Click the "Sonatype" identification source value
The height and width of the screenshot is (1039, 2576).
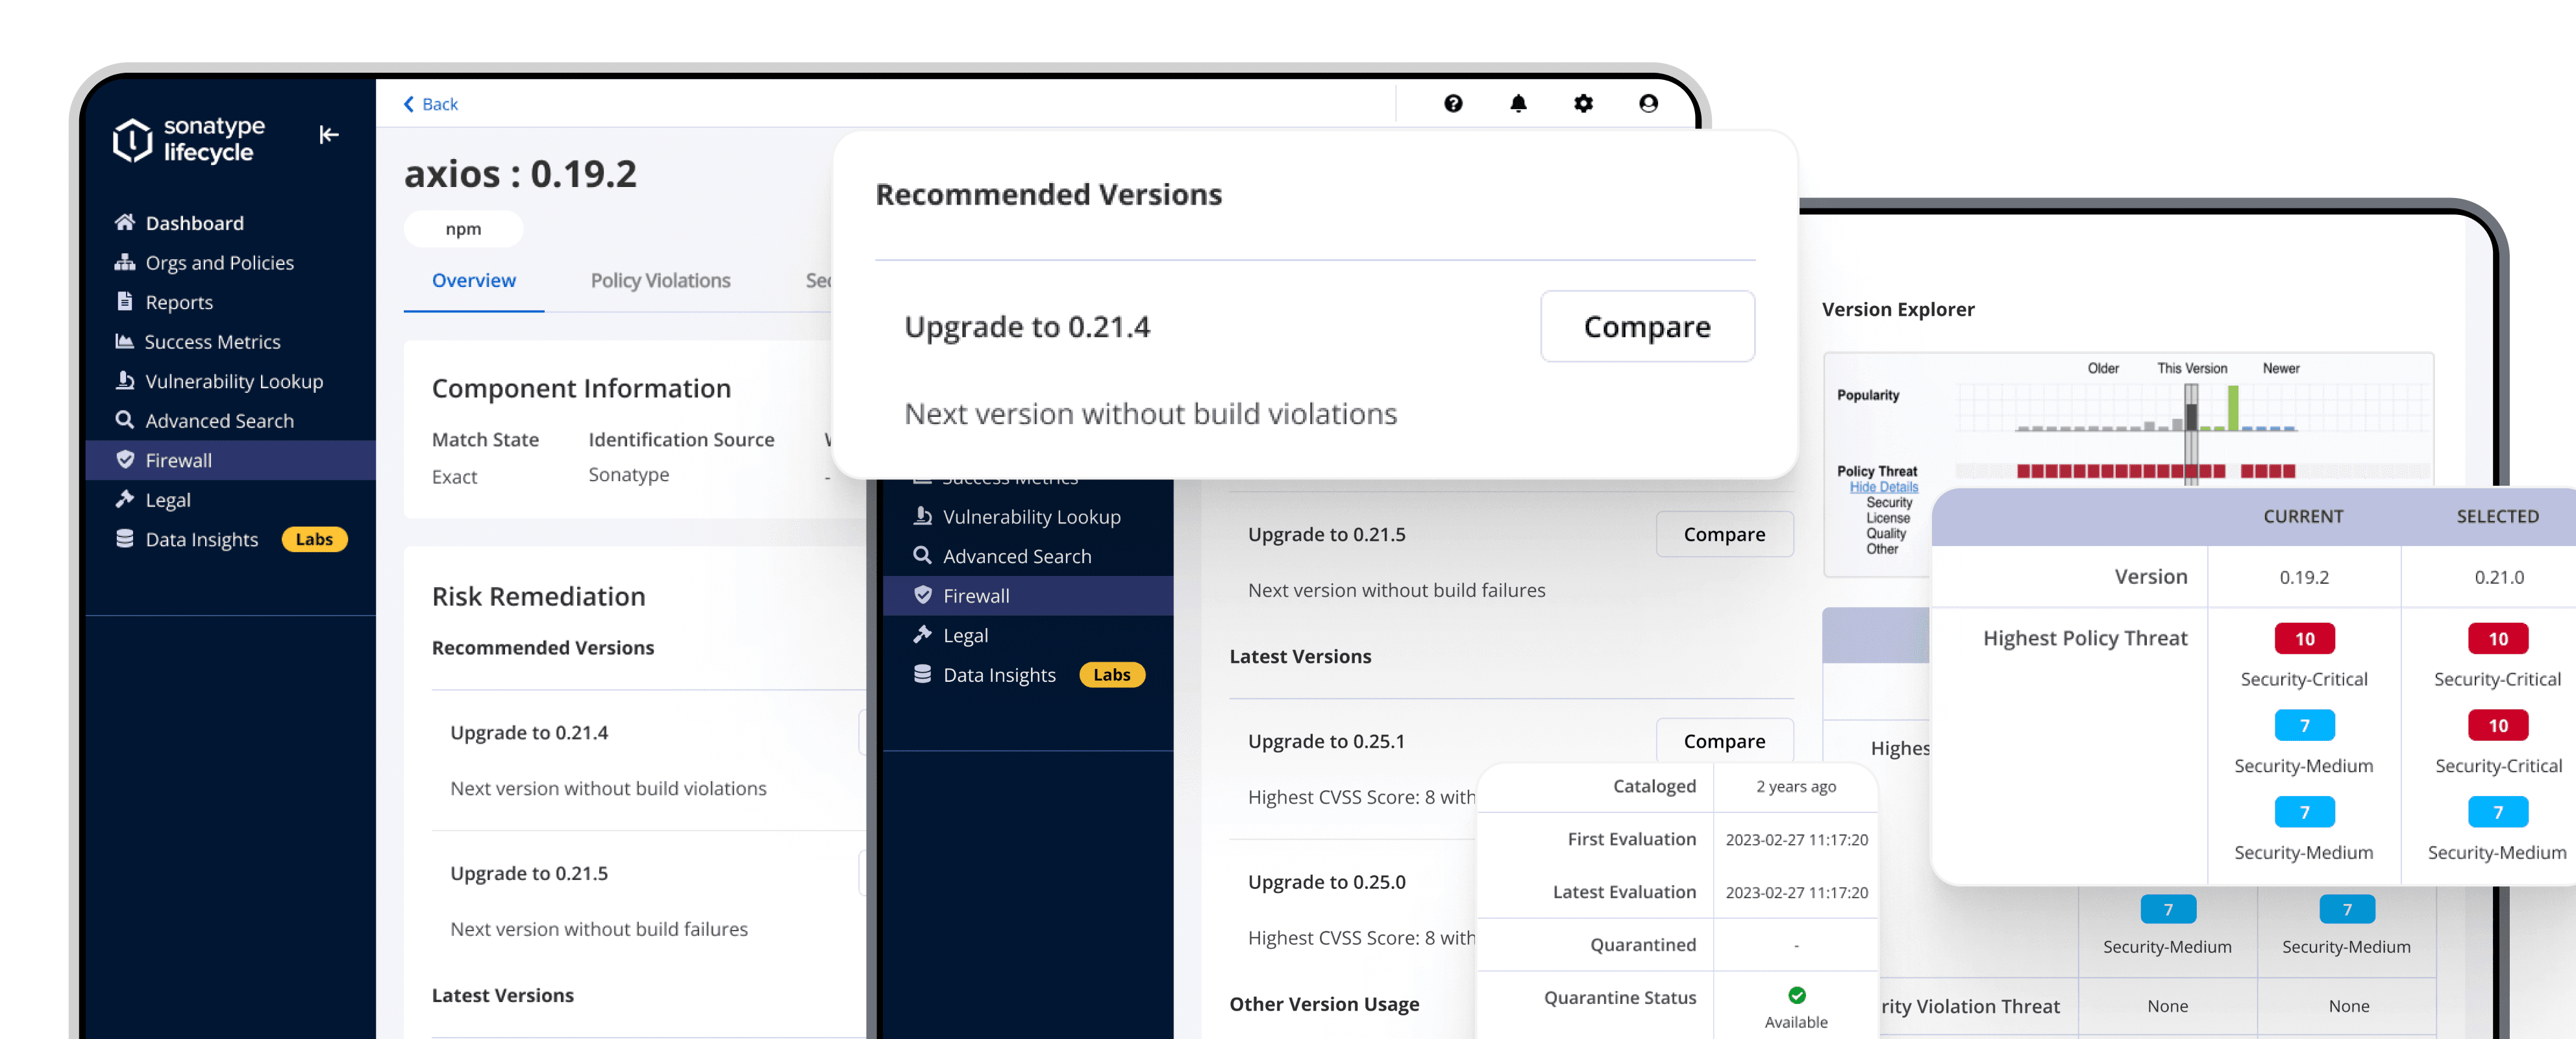(x=628, y=474)
